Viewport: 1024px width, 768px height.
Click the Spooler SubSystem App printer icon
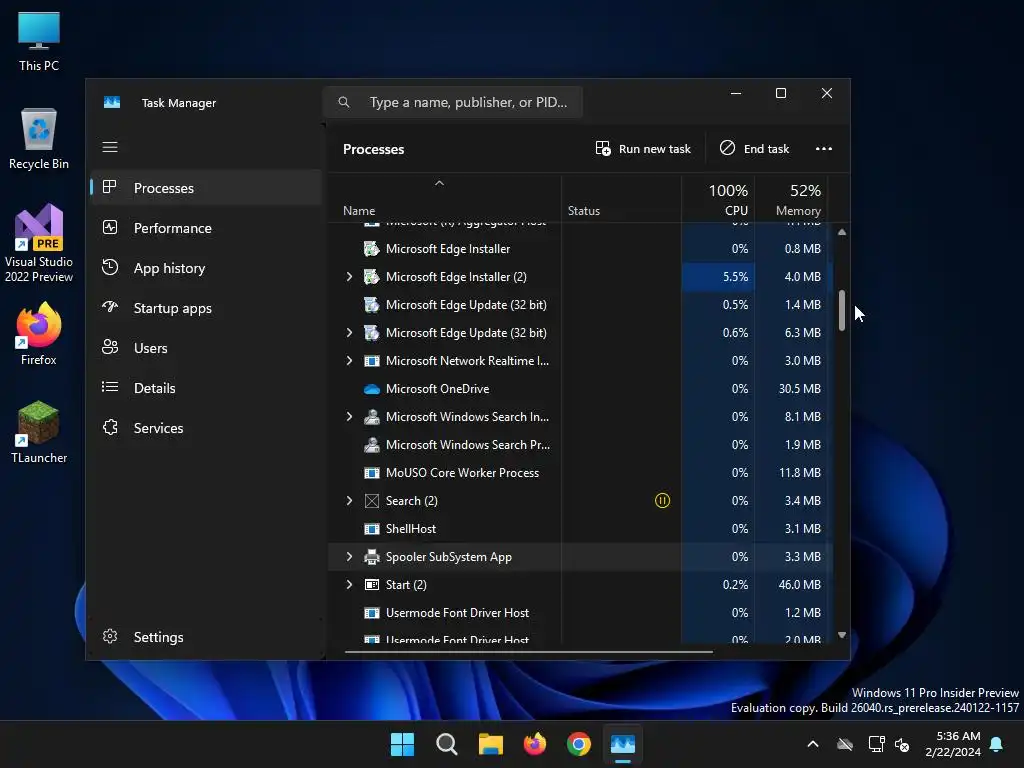(372, 557)
